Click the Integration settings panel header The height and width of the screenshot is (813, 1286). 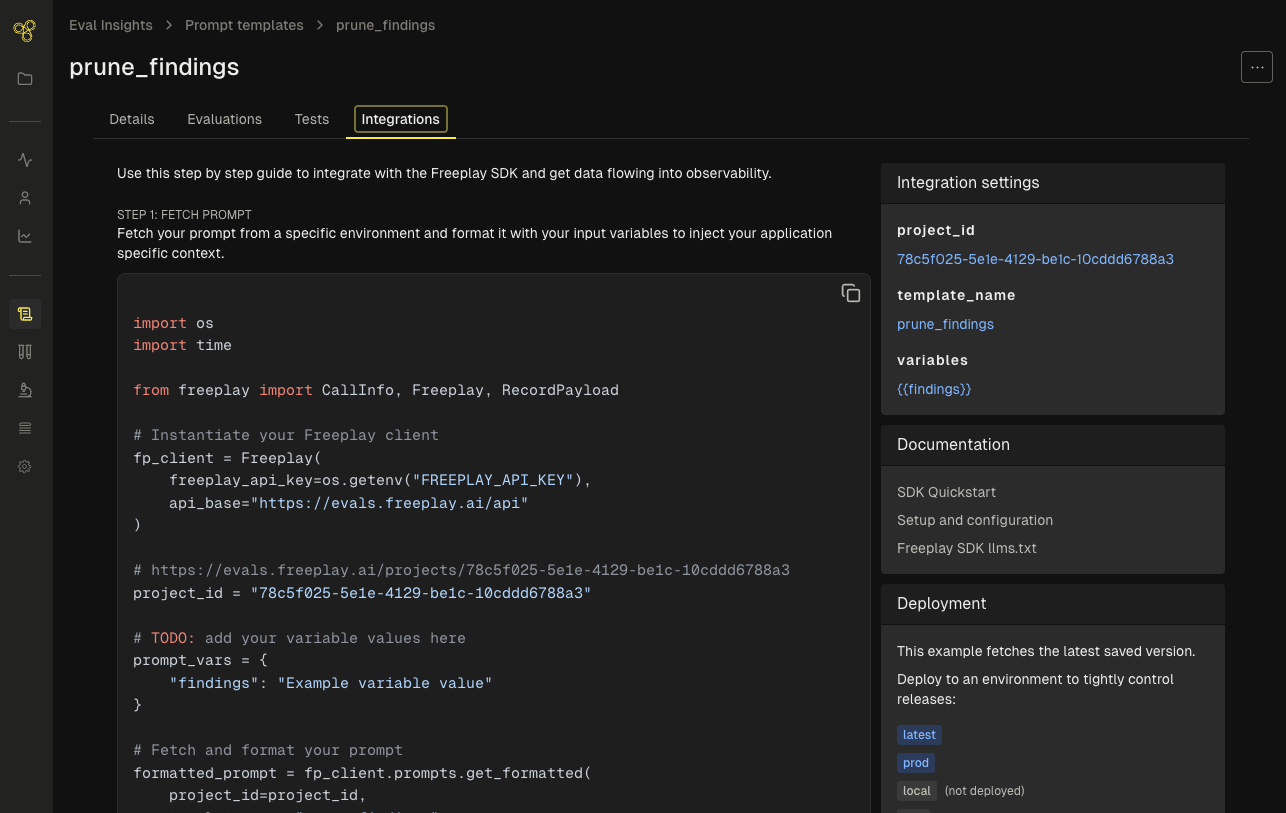tap(1053, 183)
